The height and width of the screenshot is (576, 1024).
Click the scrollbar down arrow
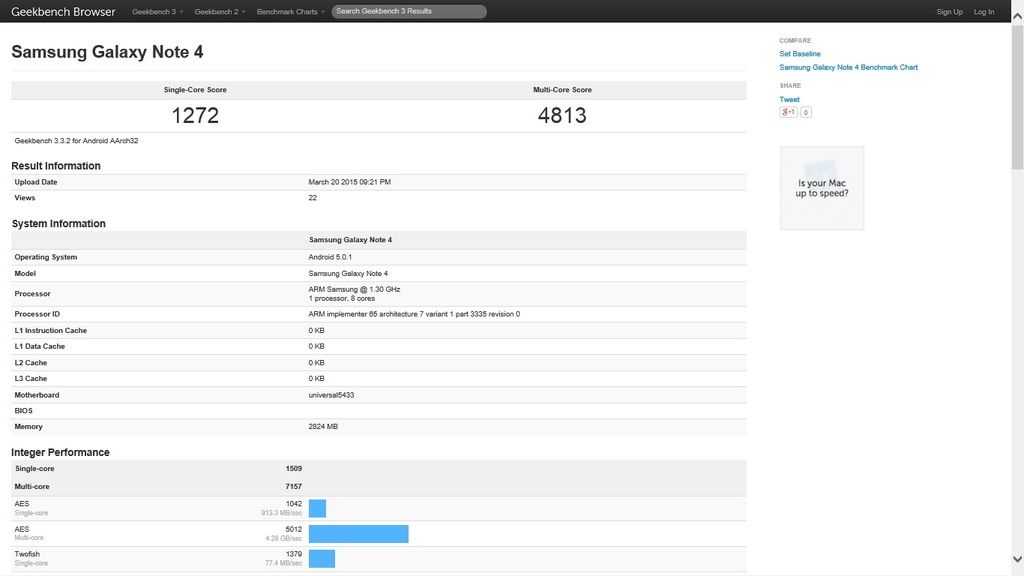pos(1017,559)
